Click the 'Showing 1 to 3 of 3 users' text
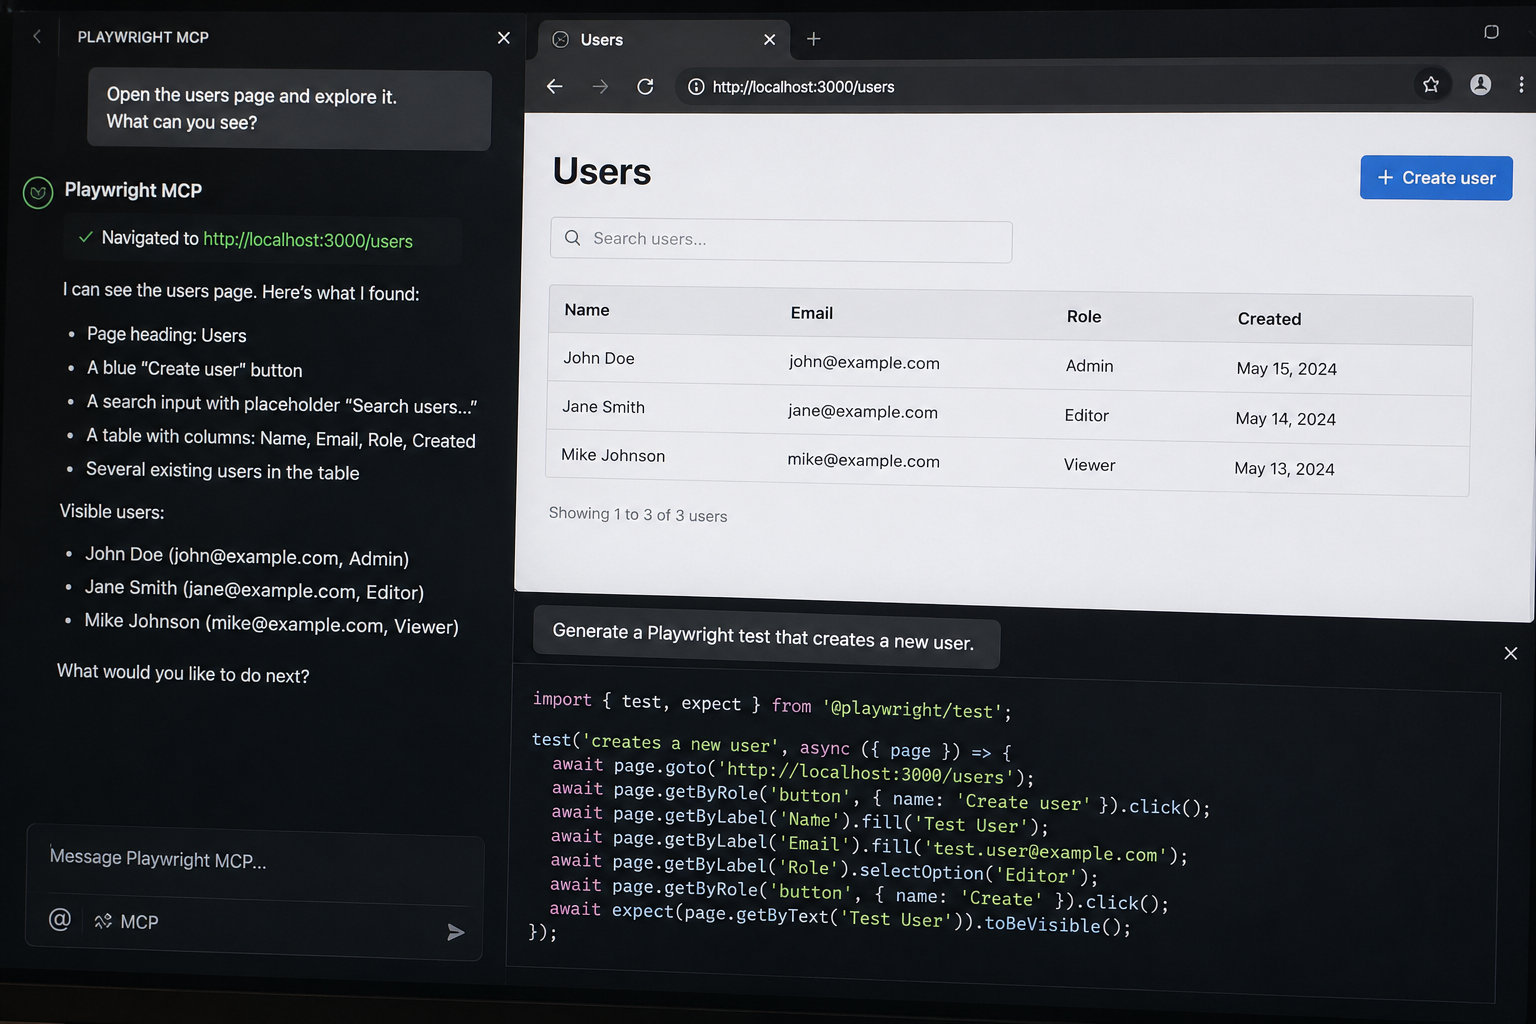 point(638,515)
